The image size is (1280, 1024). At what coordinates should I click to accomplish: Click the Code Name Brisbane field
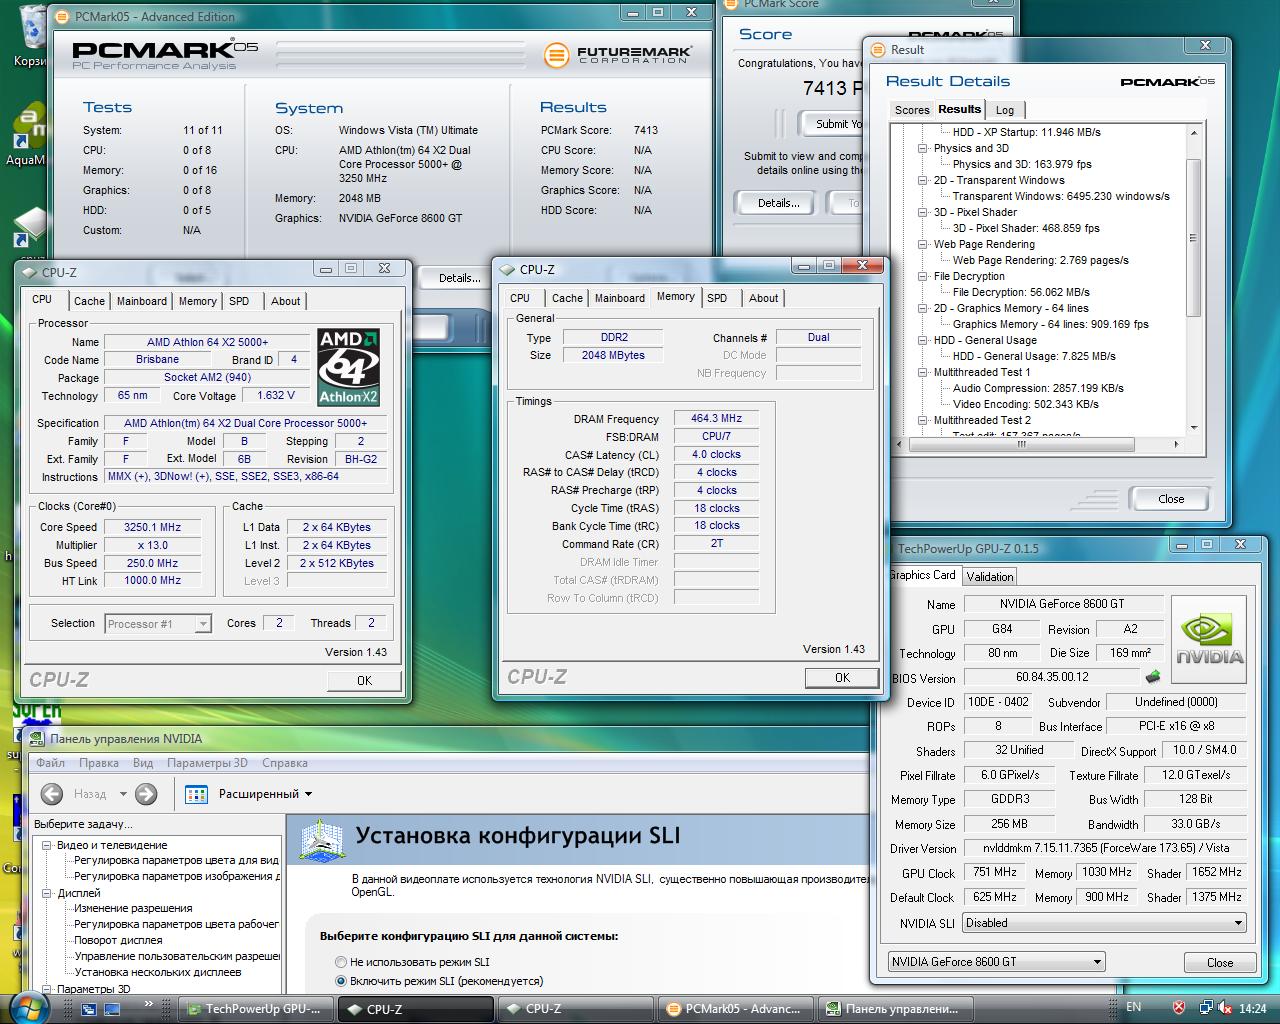158,359
